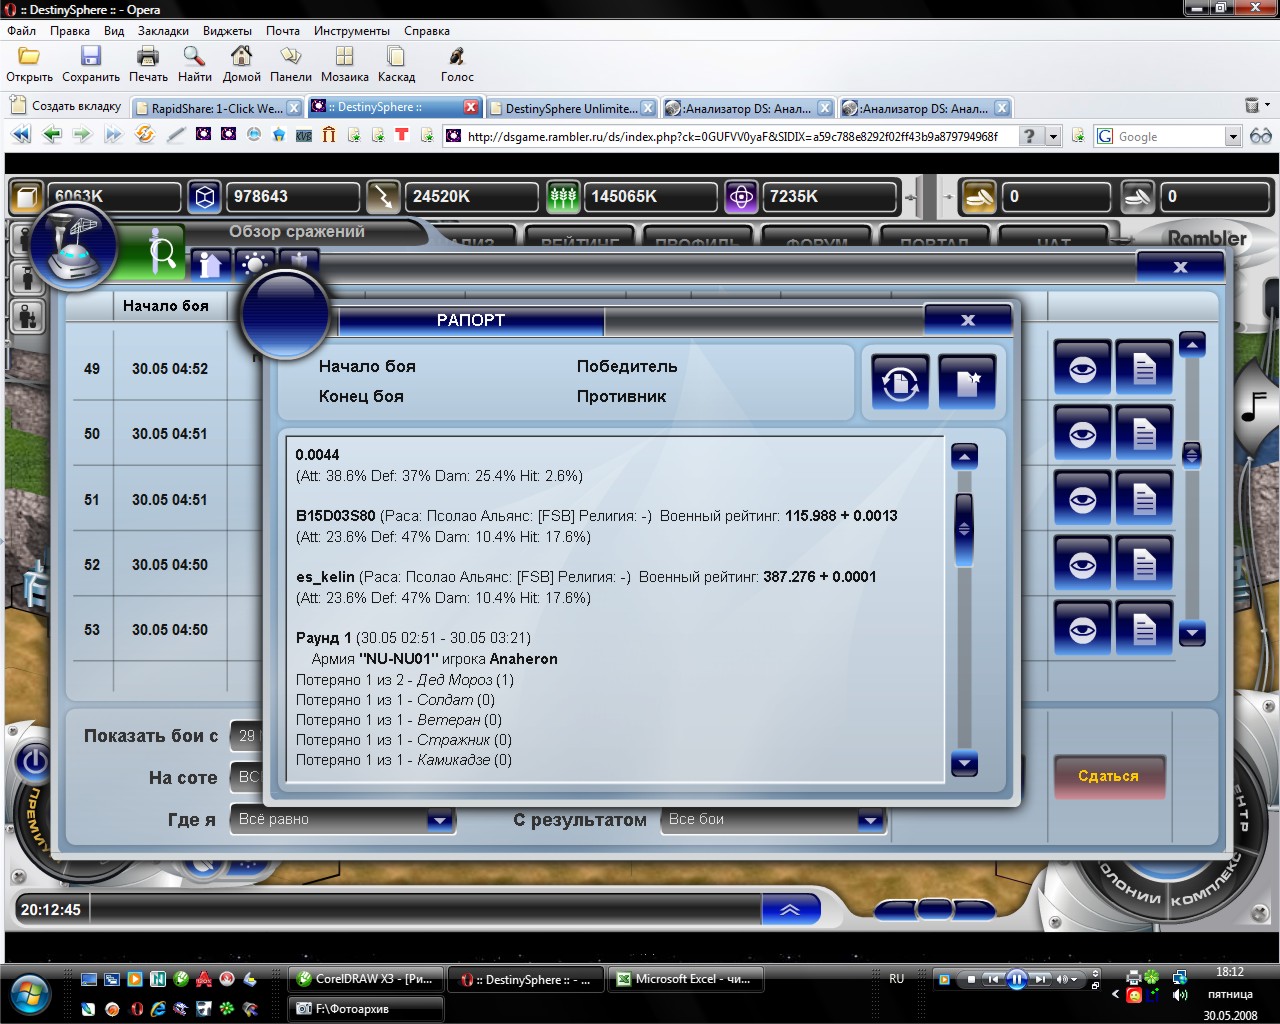1280x1024 pixels.
Task: Click the power button icon at lower left
Action: coord(34,763)
